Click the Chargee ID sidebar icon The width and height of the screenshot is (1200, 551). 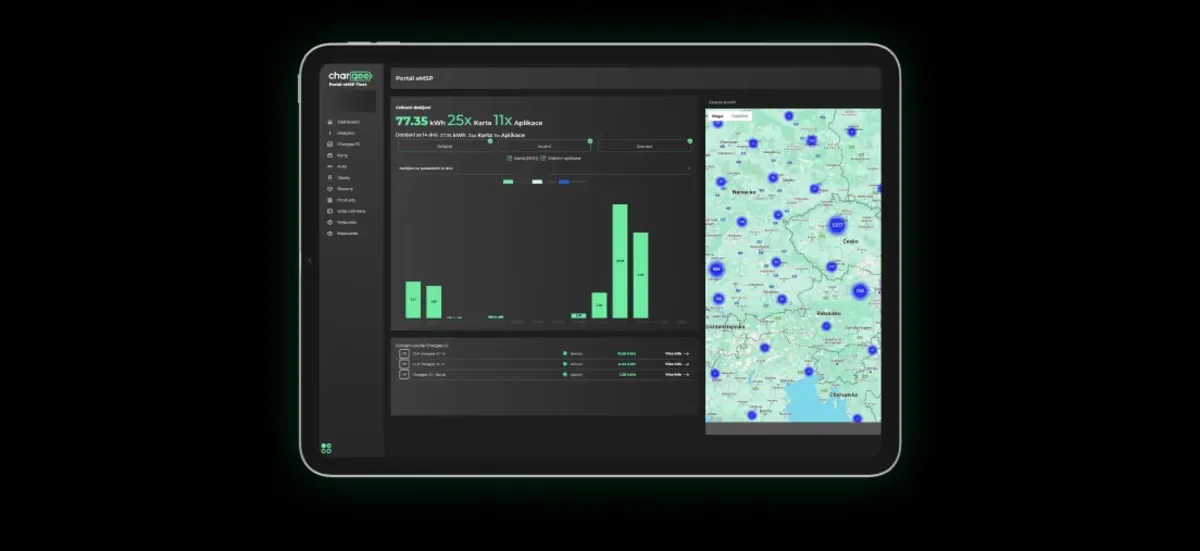tap(329, 144)
